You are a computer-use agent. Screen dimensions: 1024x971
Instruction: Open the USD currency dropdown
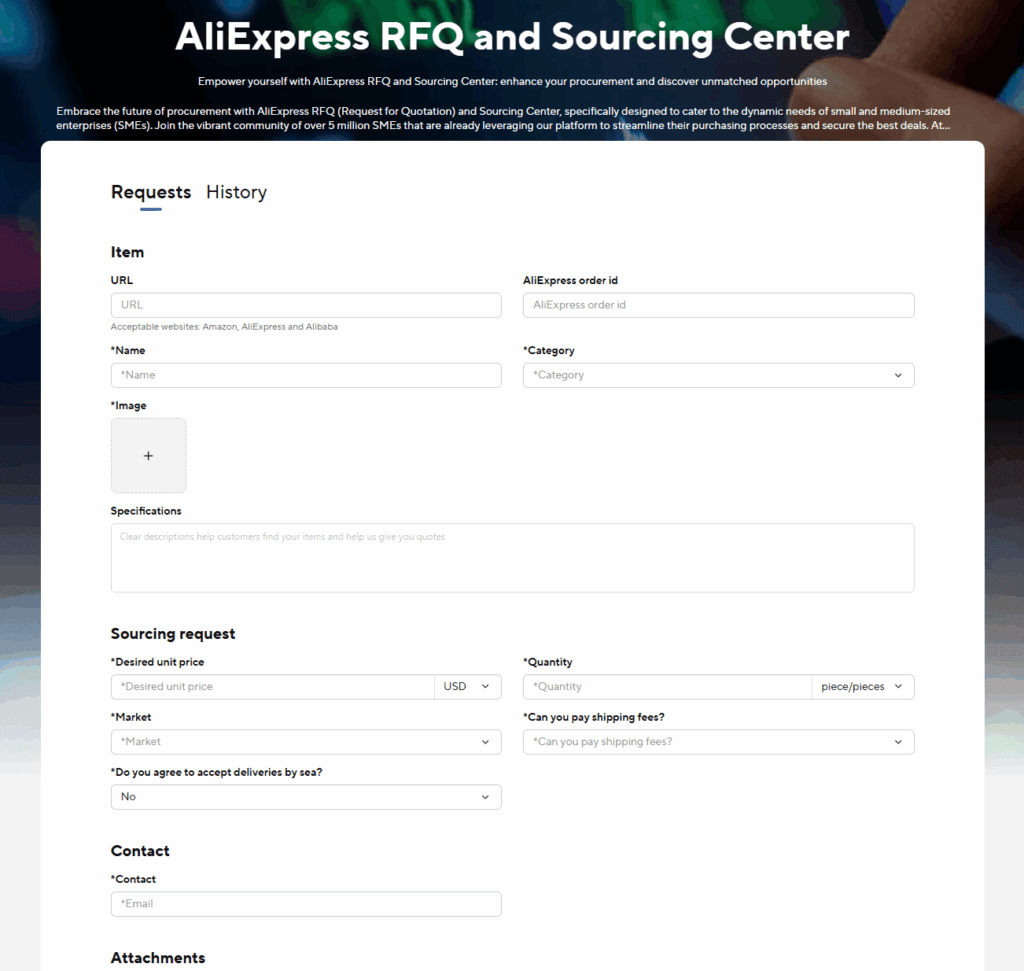point(468,687)
